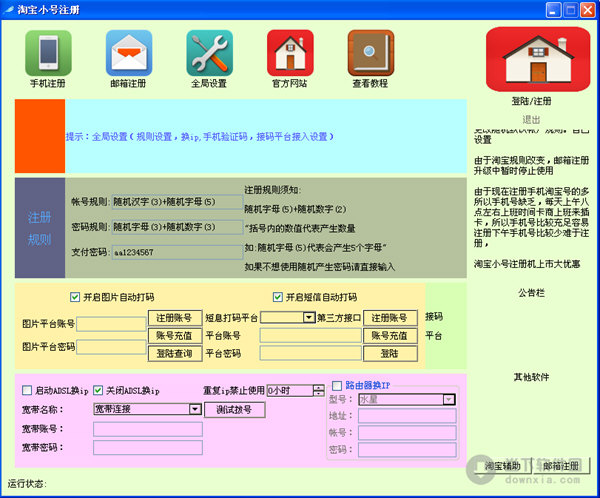The height and width of the screenshot is (498, 600).
Task: Click 淘宝辅助 button at bottom right
Action: (x=502, y=466)
